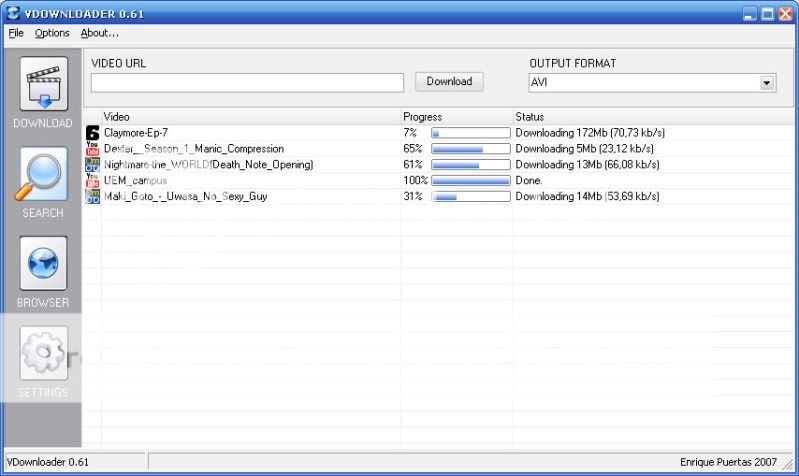Image resolution: width=799 pixels, height=476 pixels.
Task: Select the Dexter__Season_1_Manic_Compression download entry
Action: tap(193, 148)
